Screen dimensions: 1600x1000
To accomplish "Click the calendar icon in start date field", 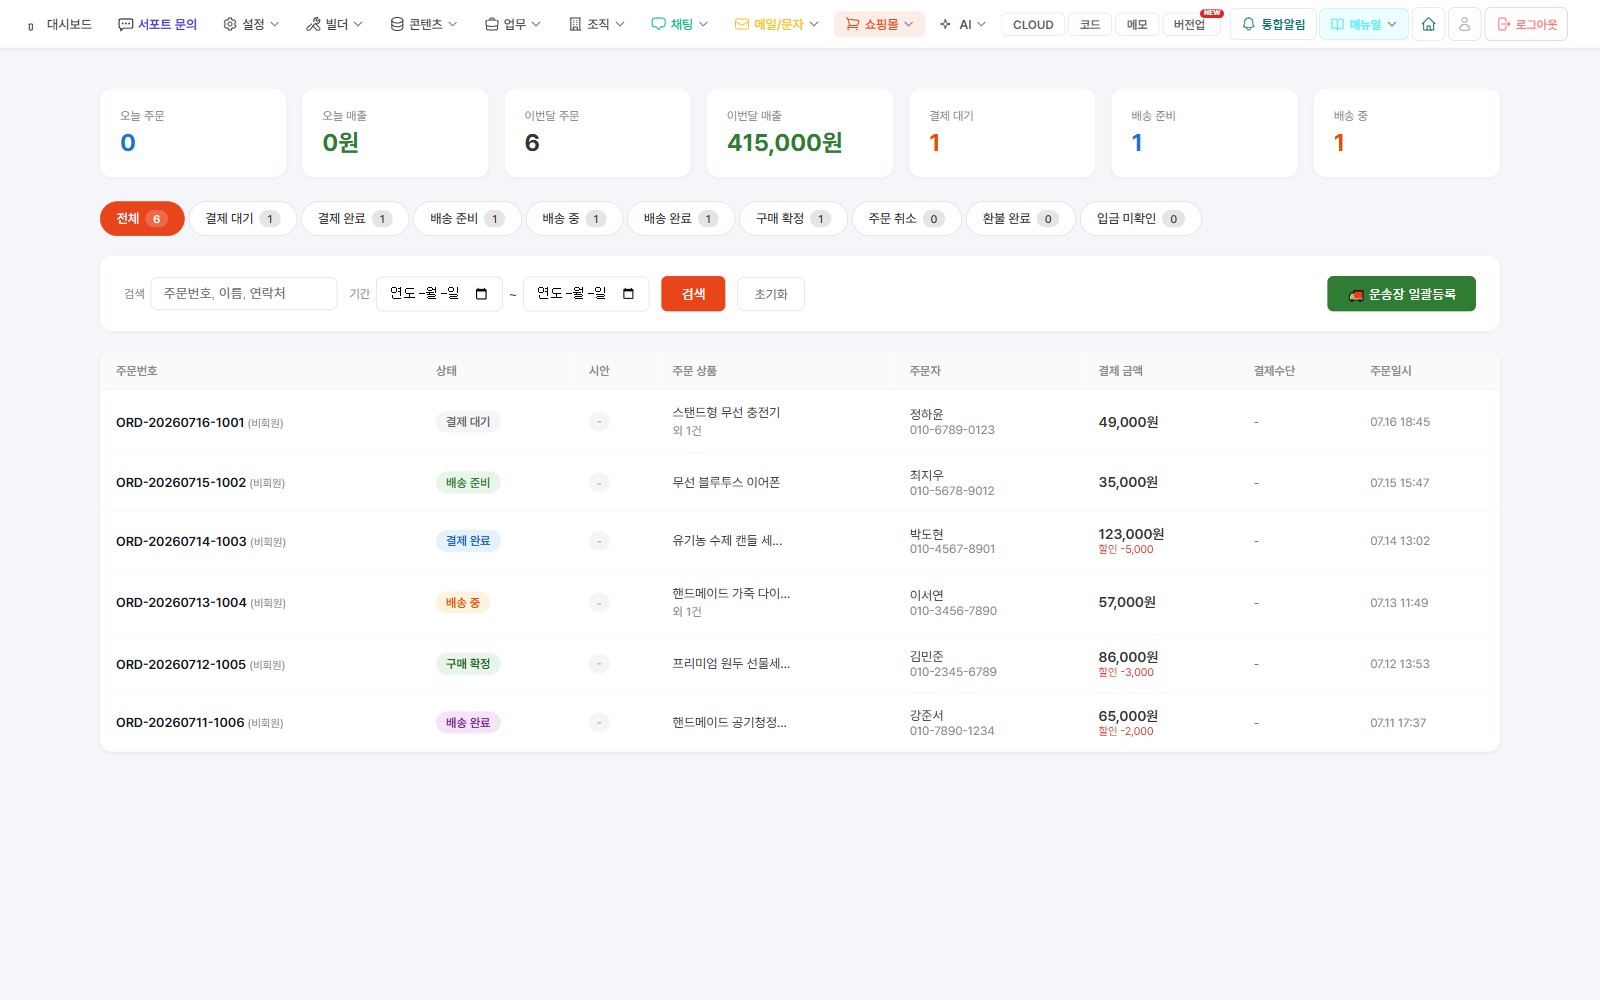I will tap(481, 294).
